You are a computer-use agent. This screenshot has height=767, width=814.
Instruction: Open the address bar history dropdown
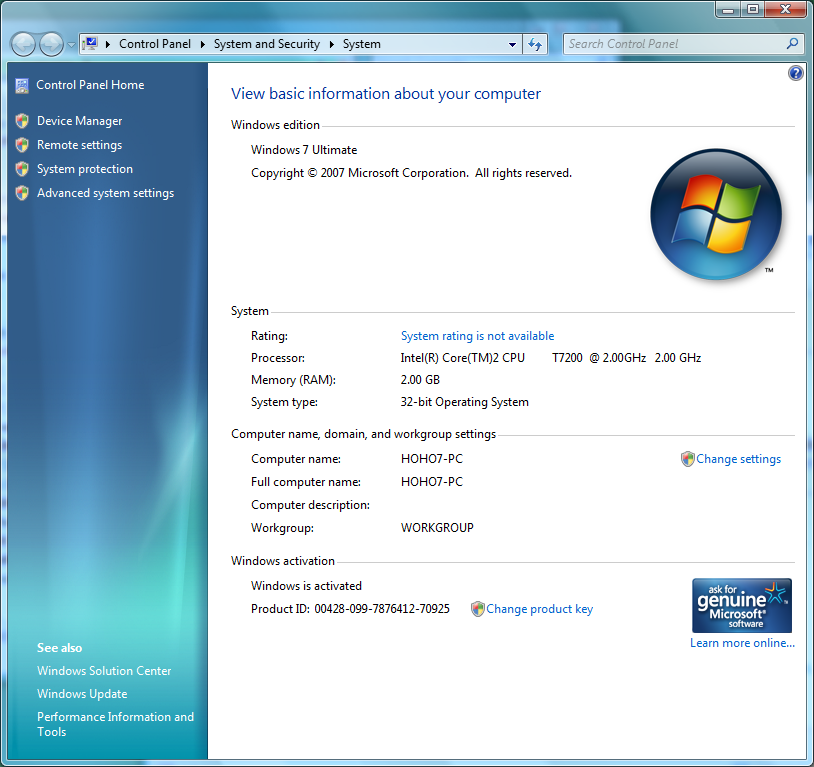point(512,45)
